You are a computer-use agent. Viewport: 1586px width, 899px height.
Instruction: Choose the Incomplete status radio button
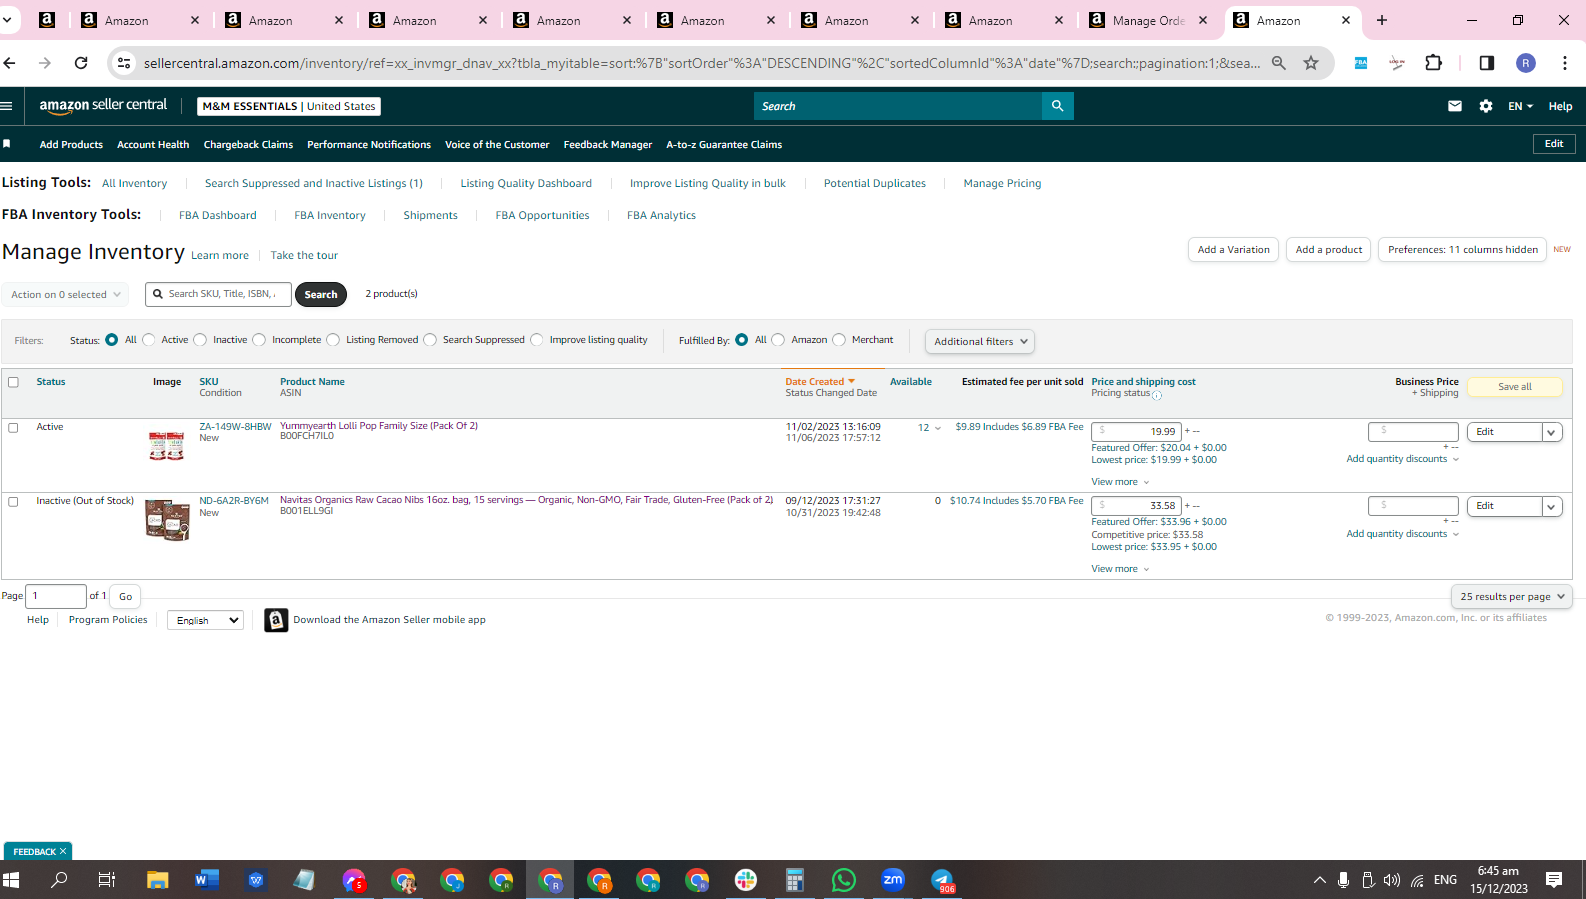click(259, 340)
